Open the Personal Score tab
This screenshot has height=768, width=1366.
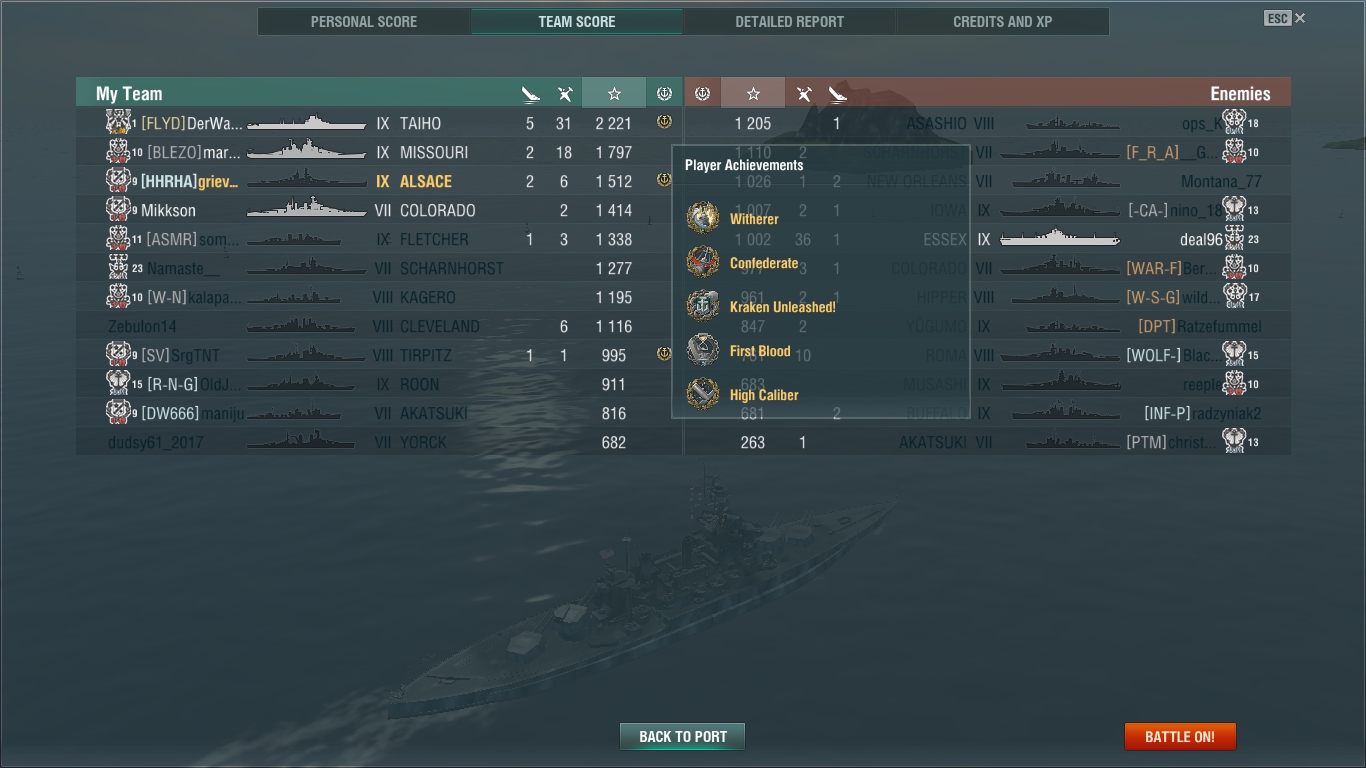364,21
